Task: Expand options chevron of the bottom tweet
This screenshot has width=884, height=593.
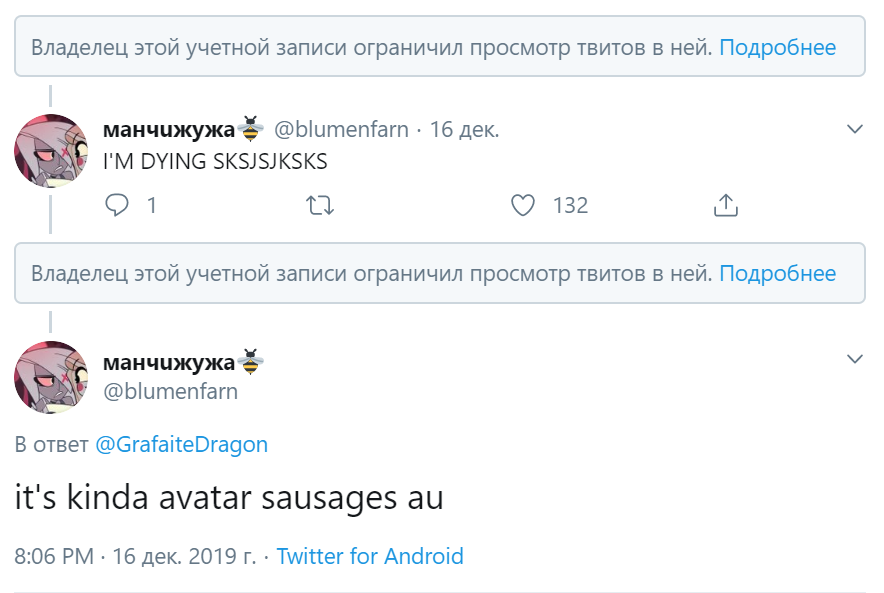Action: 855,359
